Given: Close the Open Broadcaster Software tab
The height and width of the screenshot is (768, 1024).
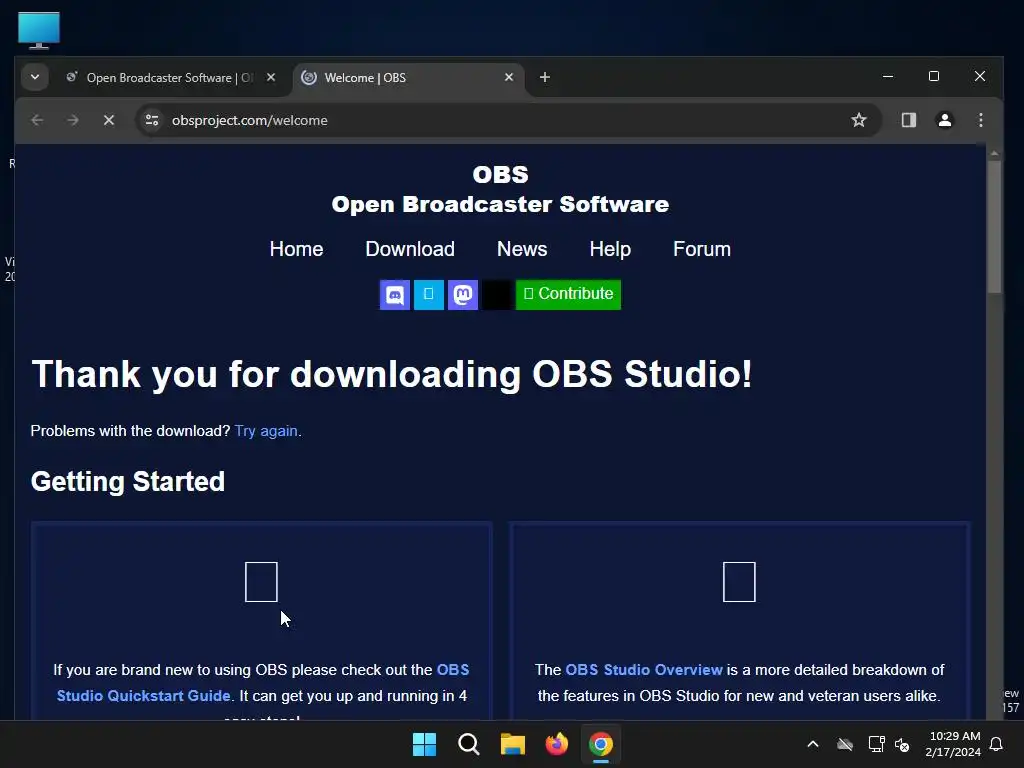Looking at the screenshot, I should click(x=271, y=77).
